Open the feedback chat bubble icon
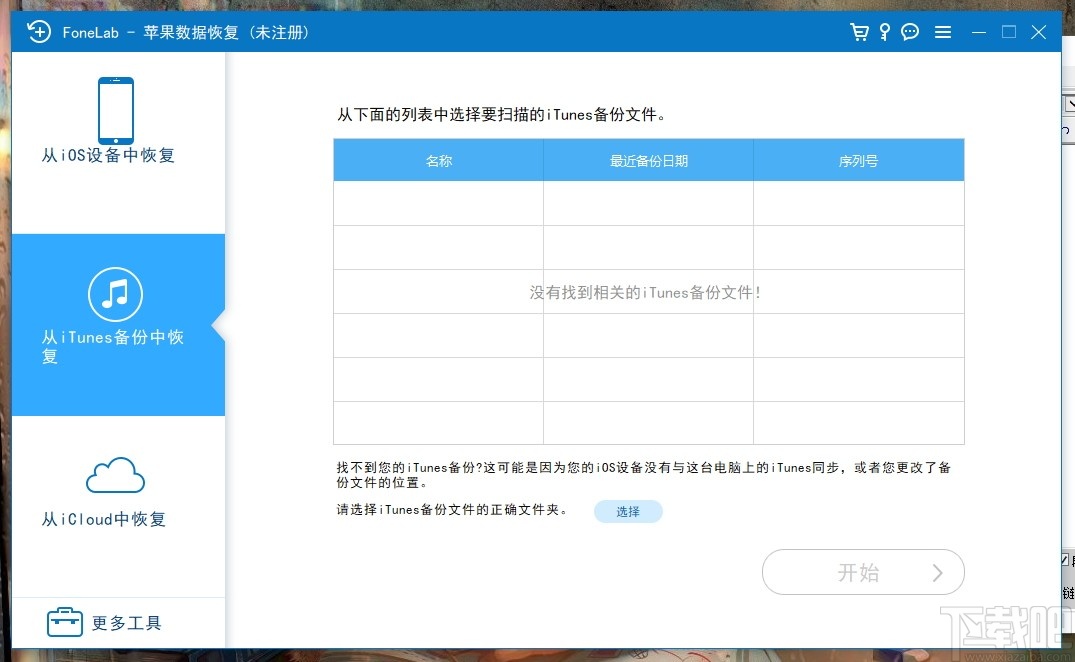This screenshot has width=1075, height=662. coord(909,31)
